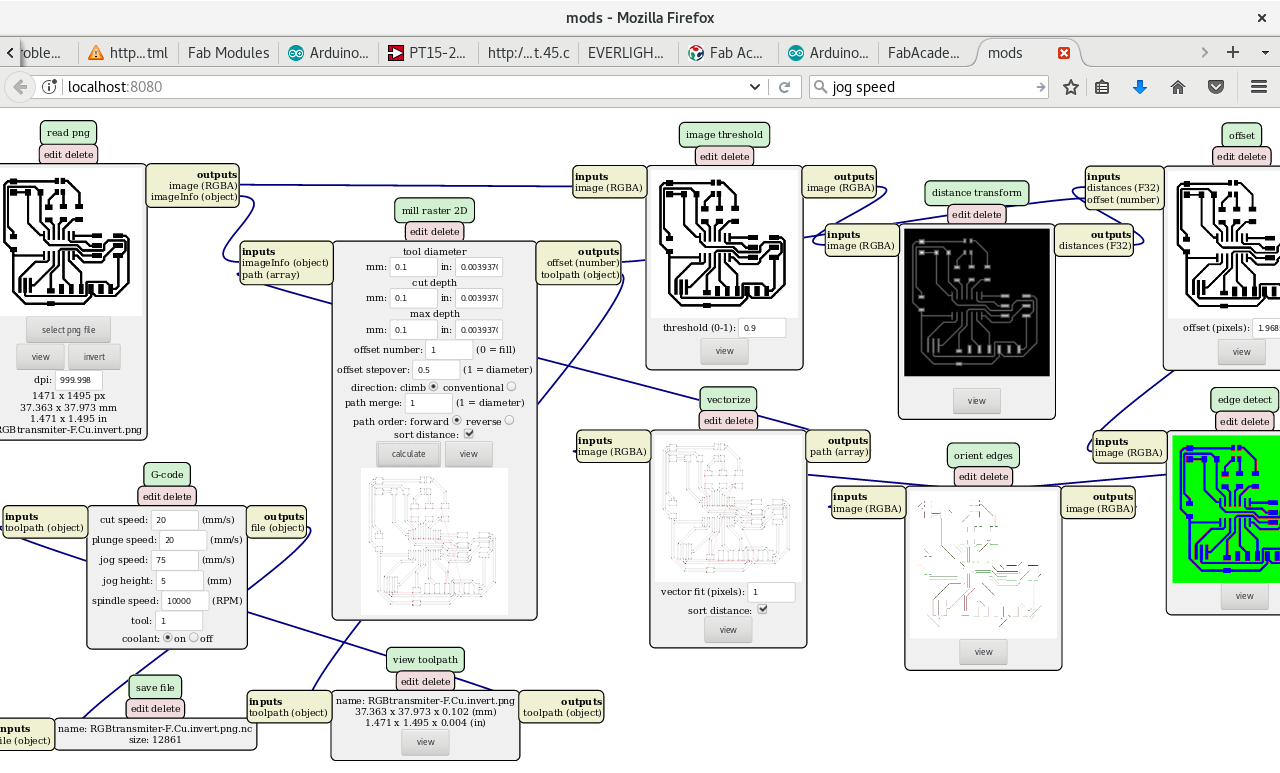Click 'file (object)' output of G-code
Screen dimensions: 1280x773
(x=278, y=527)
